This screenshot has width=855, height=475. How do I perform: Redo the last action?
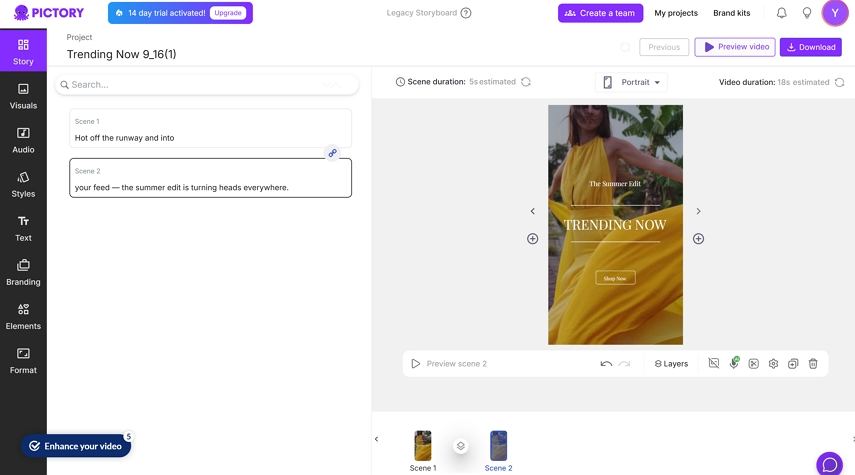[624, 364]
